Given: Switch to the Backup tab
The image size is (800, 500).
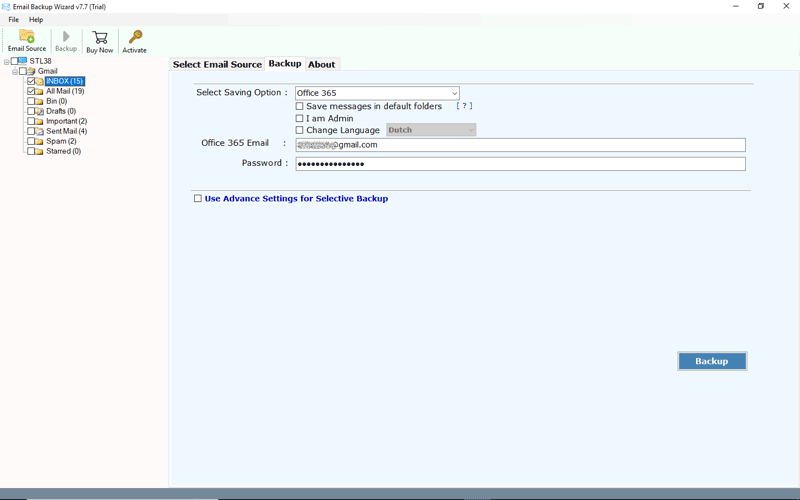Looking at the screenshot, I should pyautogui.click(x=285, y=63).
